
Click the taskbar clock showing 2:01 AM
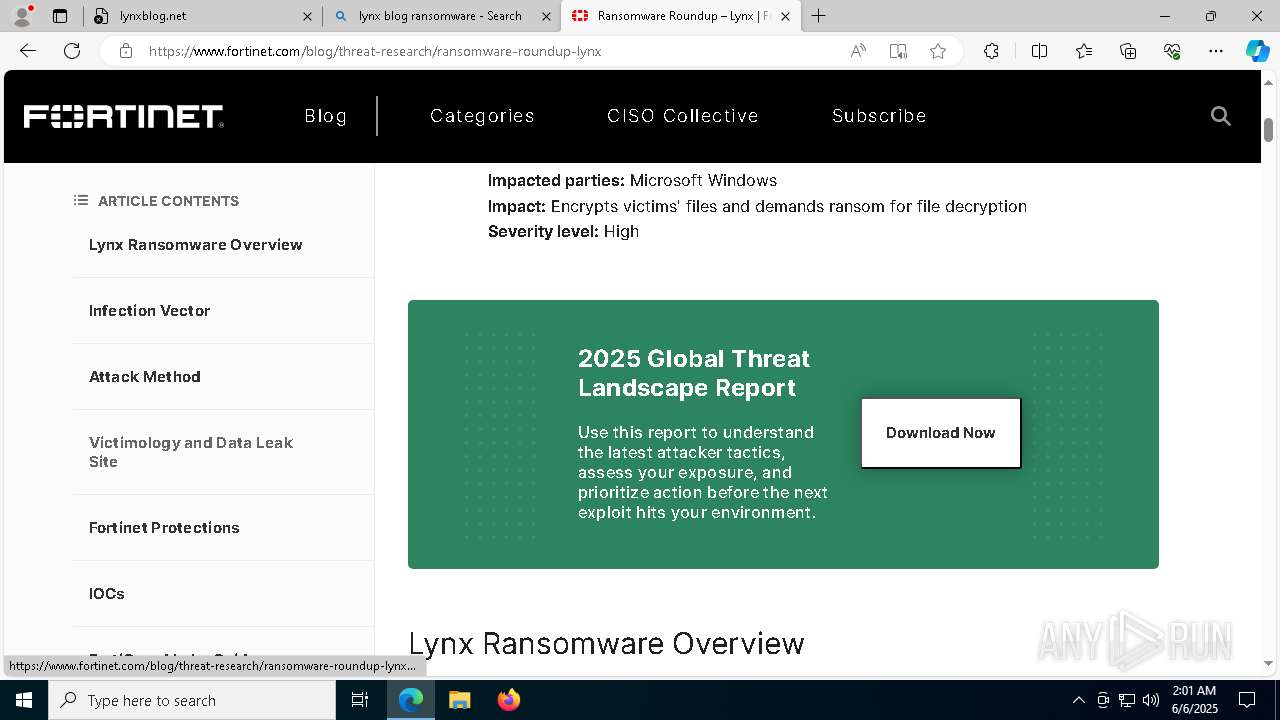click(x=1194, y=700)
